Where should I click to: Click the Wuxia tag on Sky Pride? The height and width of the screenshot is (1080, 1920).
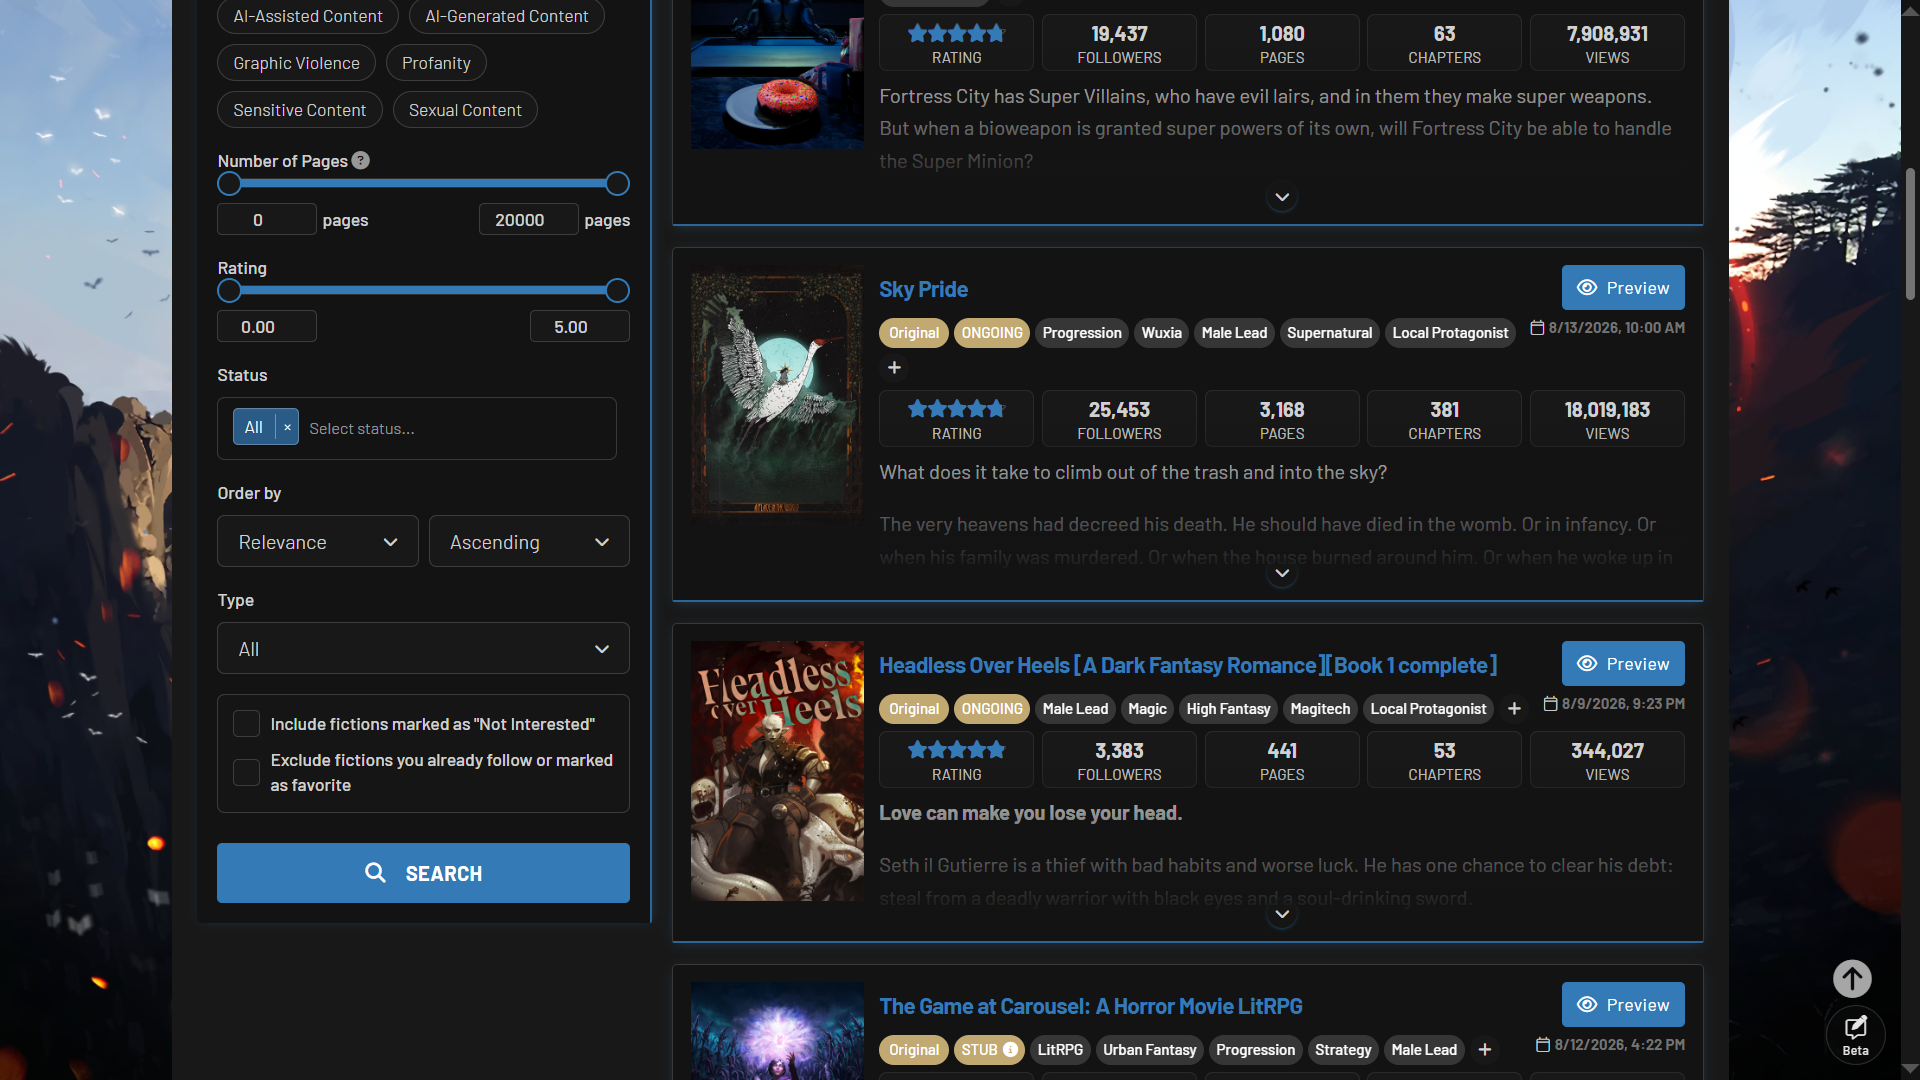tap(1162, 333)
